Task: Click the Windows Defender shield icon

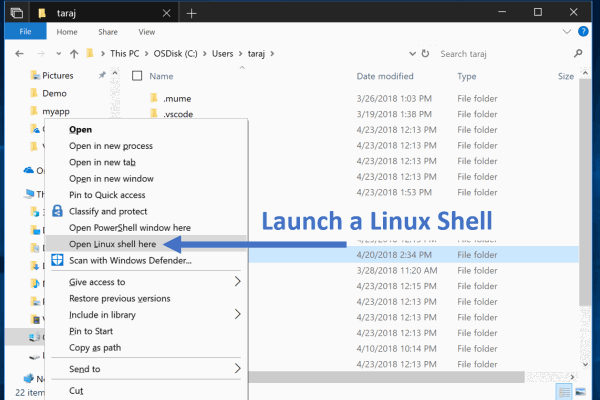Action: (57, 261)
